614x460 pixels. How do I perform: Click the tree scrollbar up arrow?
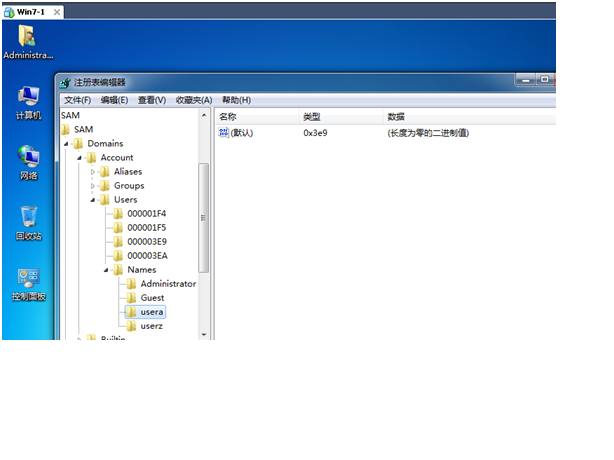tap(204, 115)
